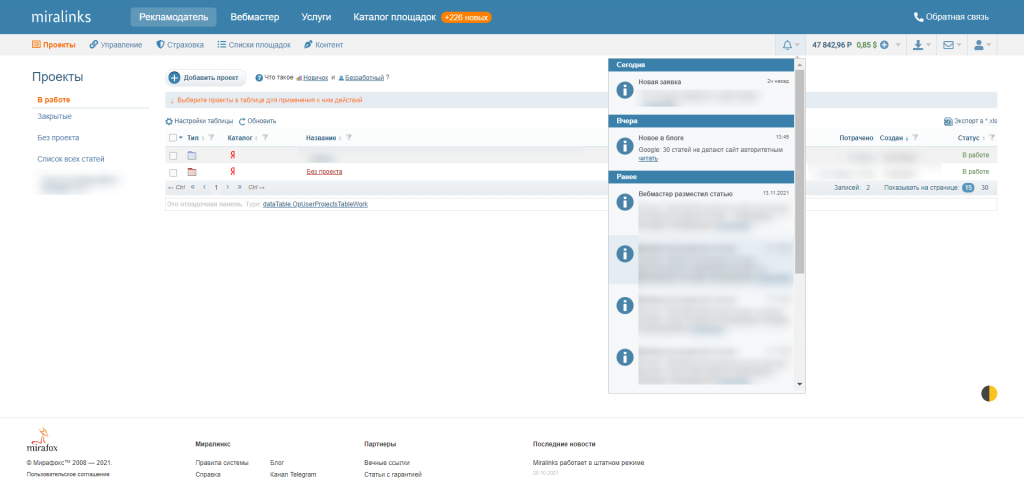
Task: Tick the select-all checkbox in table header
Action: (172, 138)
